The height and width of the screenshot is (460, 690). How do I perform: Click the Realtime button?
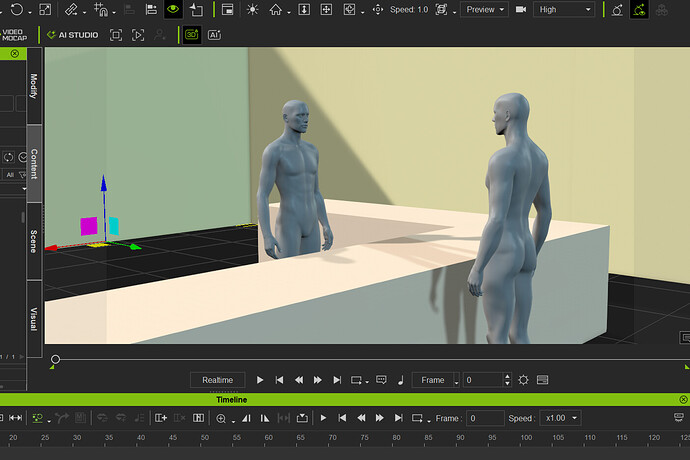217,380
